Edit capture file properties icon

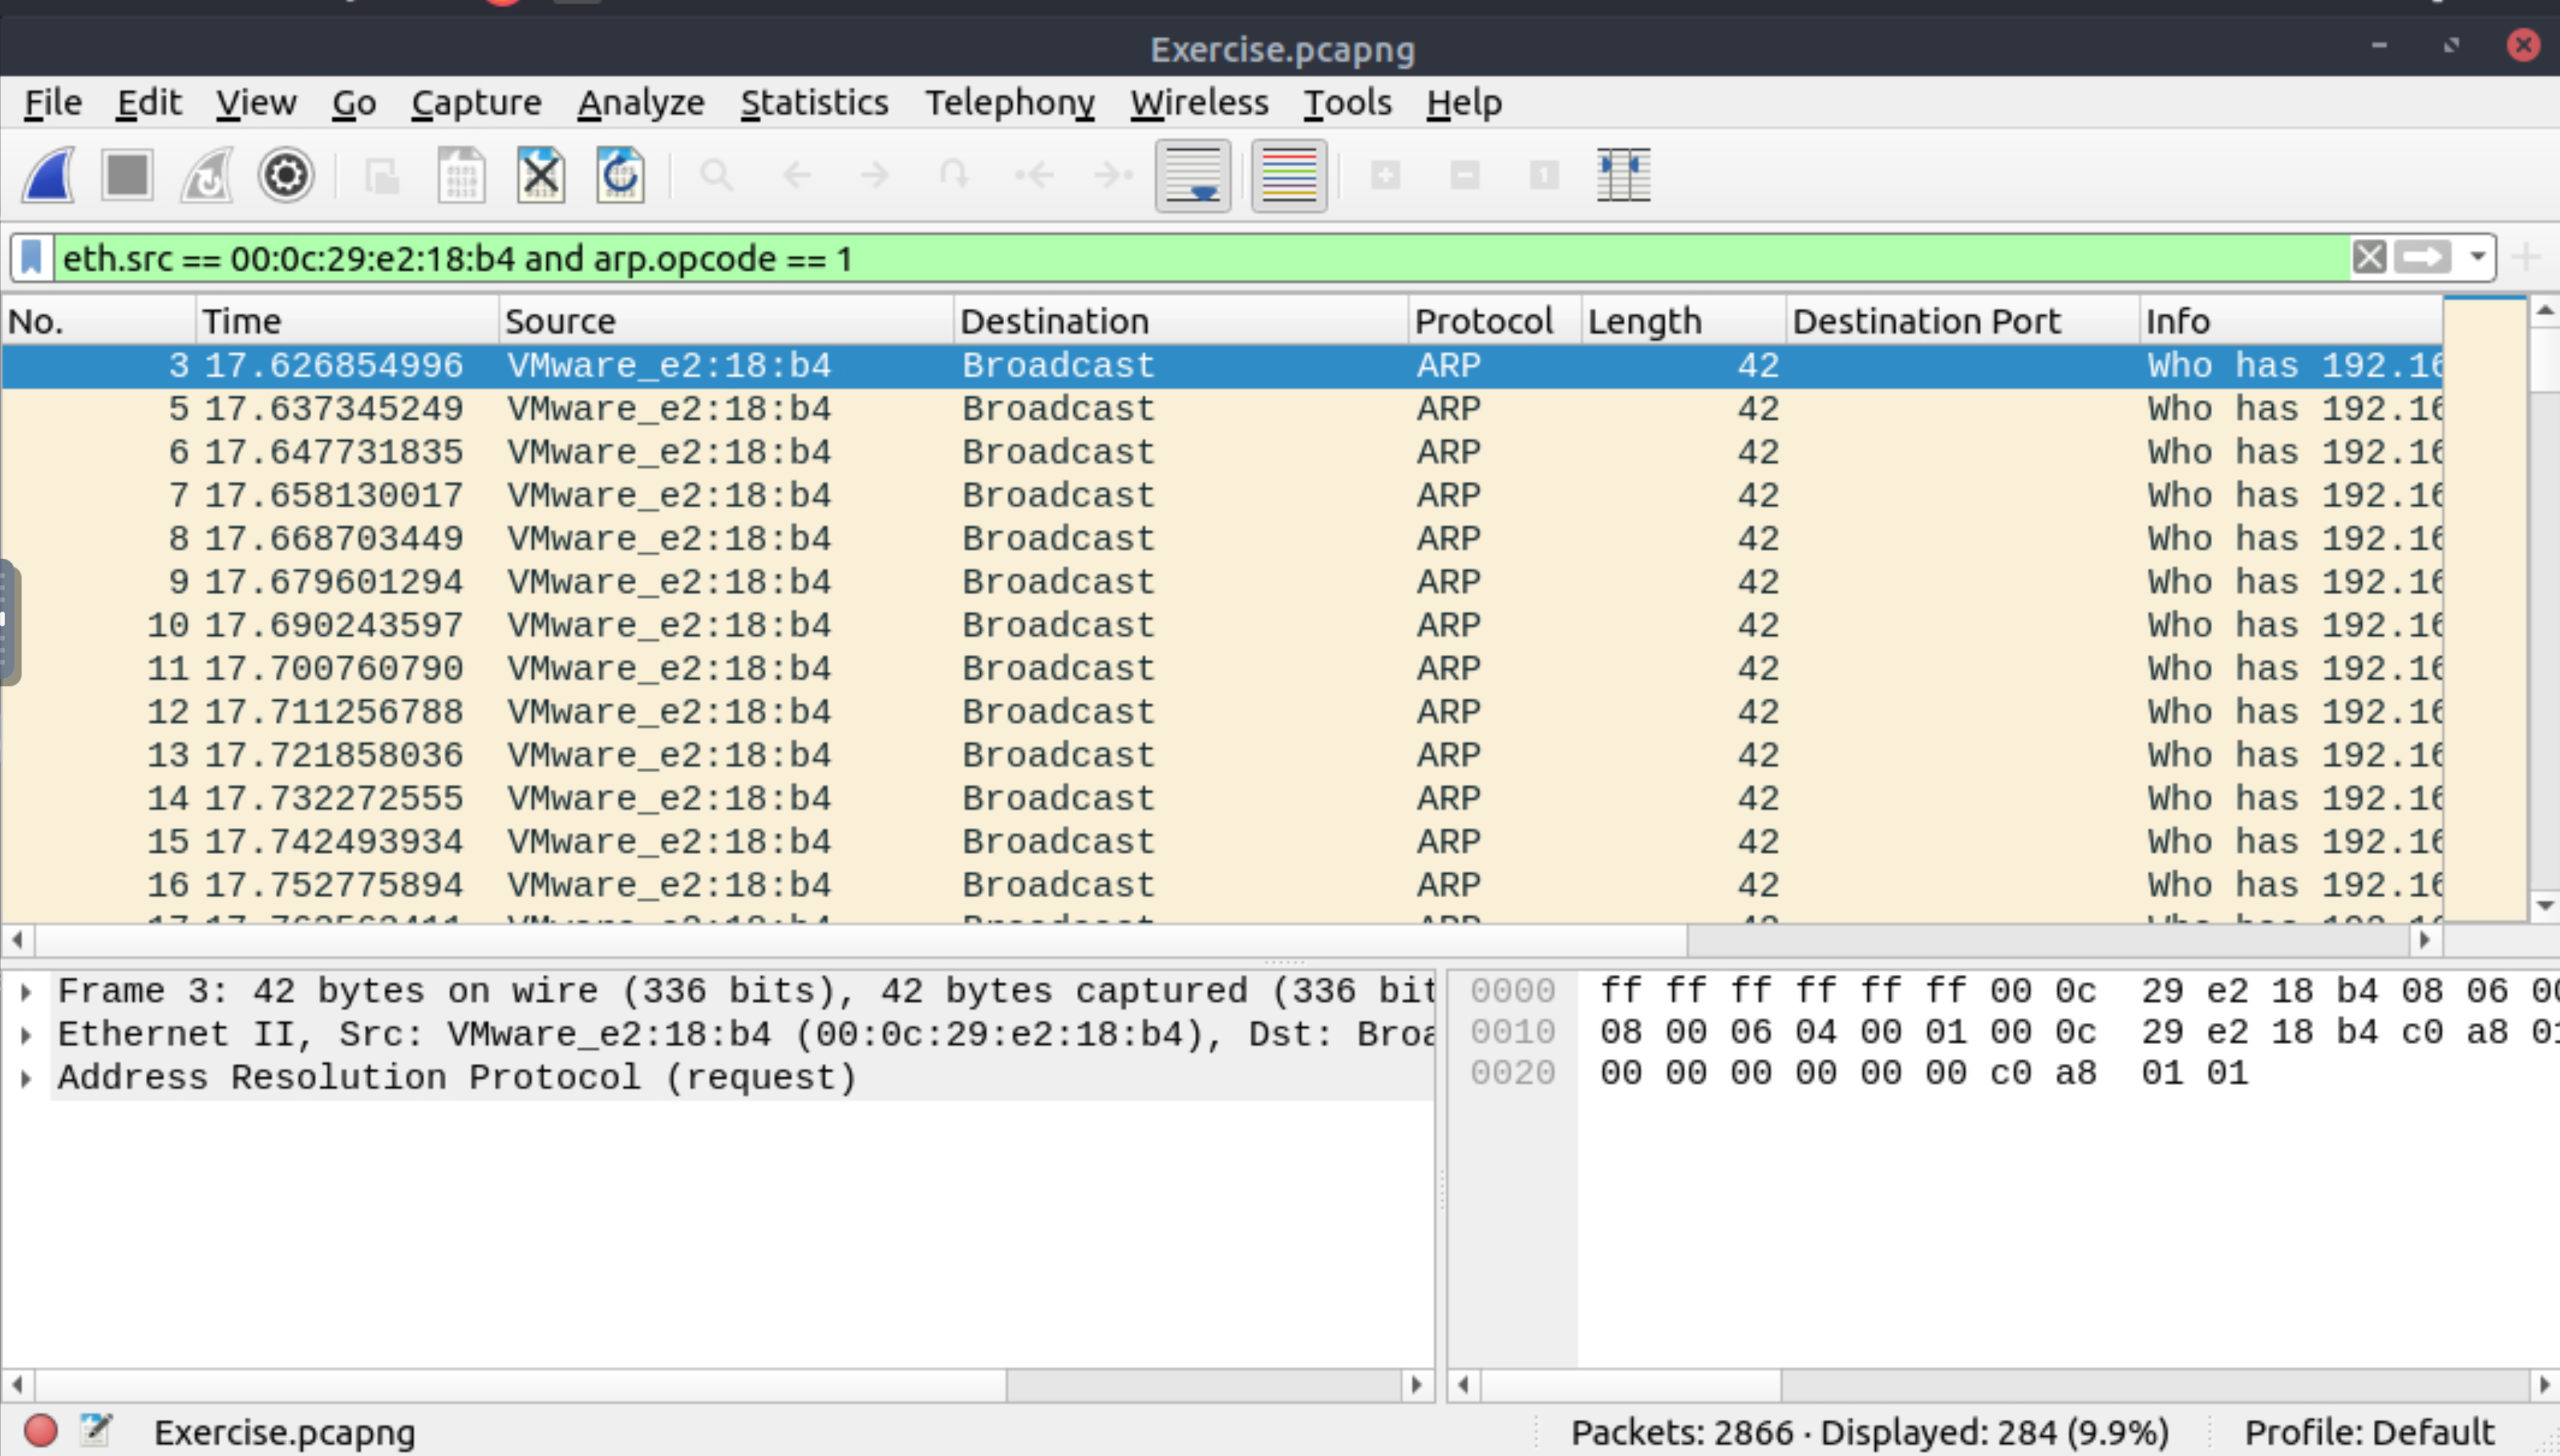(96, 1431)
